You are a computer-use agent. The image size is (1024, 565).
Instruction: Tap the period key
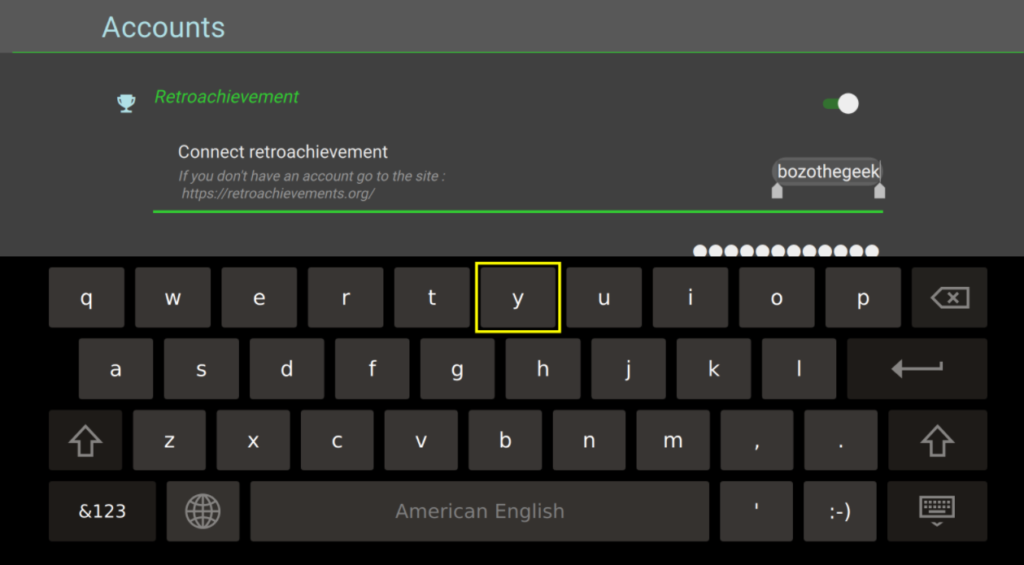[840, 441]
